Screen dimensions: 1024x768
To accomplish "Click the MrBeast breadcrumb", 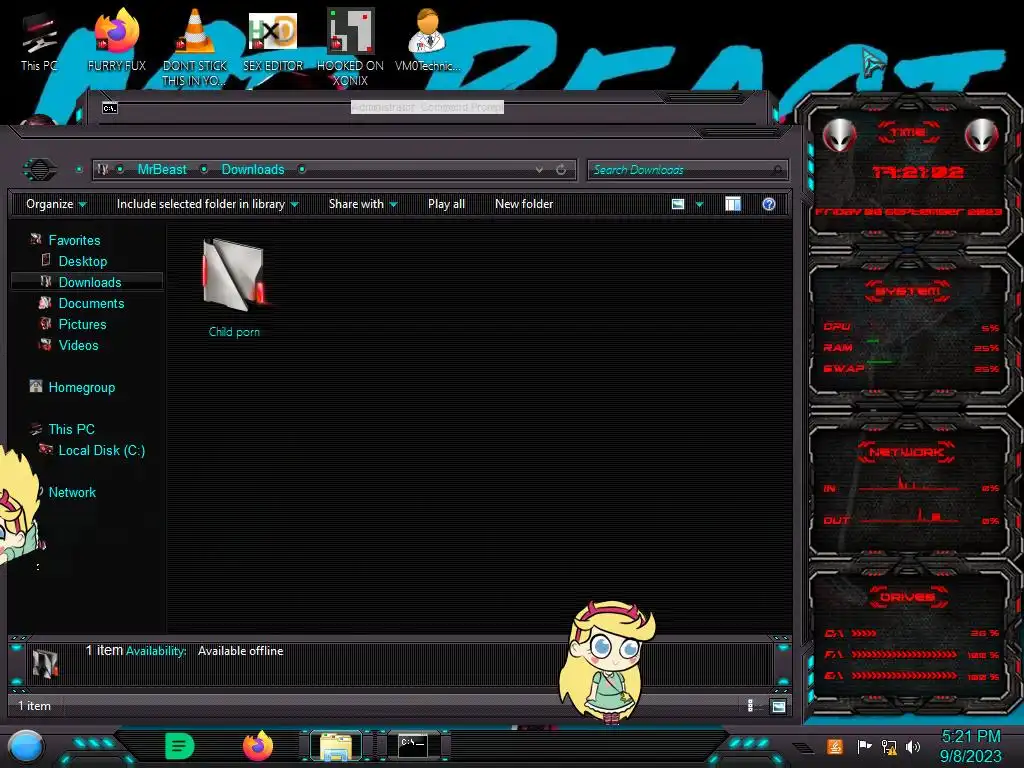I will tap(162, 170).
